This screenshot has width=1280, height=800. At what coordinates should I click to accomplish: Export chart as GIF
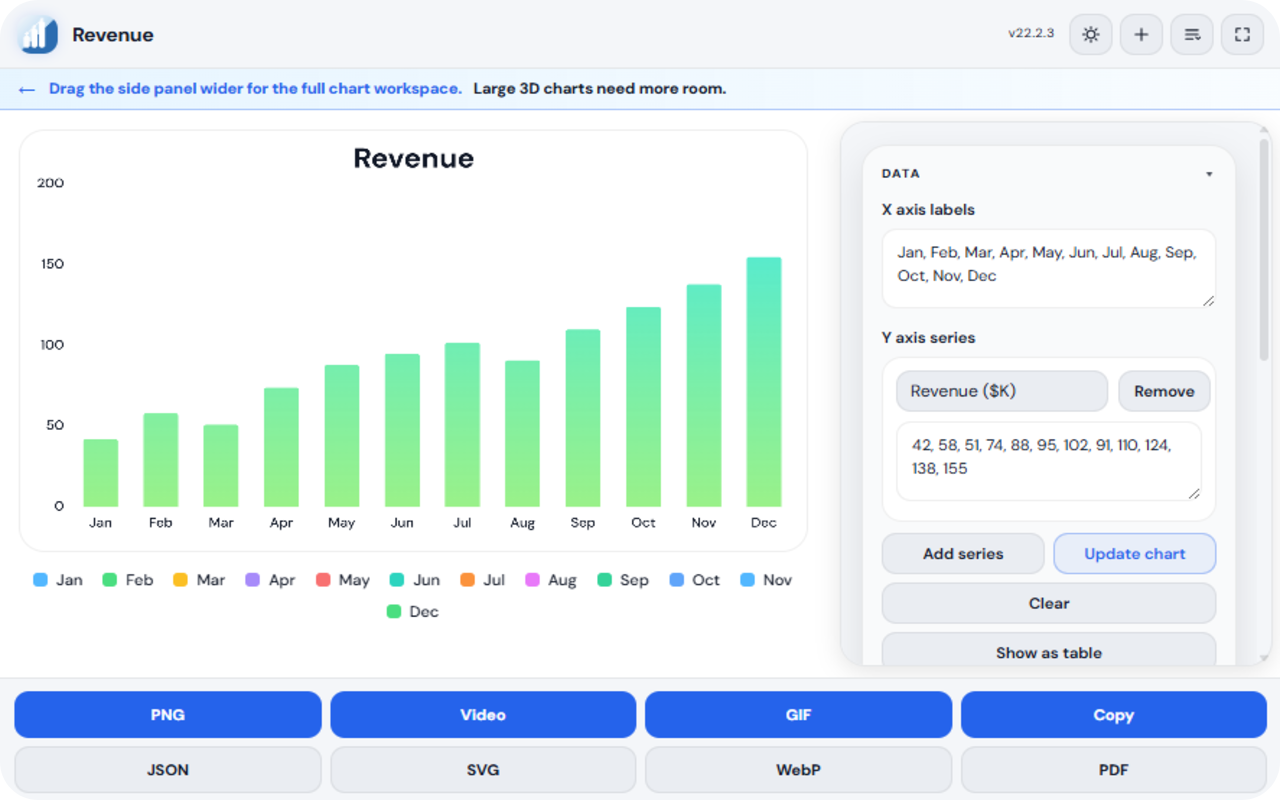point(798,715)
